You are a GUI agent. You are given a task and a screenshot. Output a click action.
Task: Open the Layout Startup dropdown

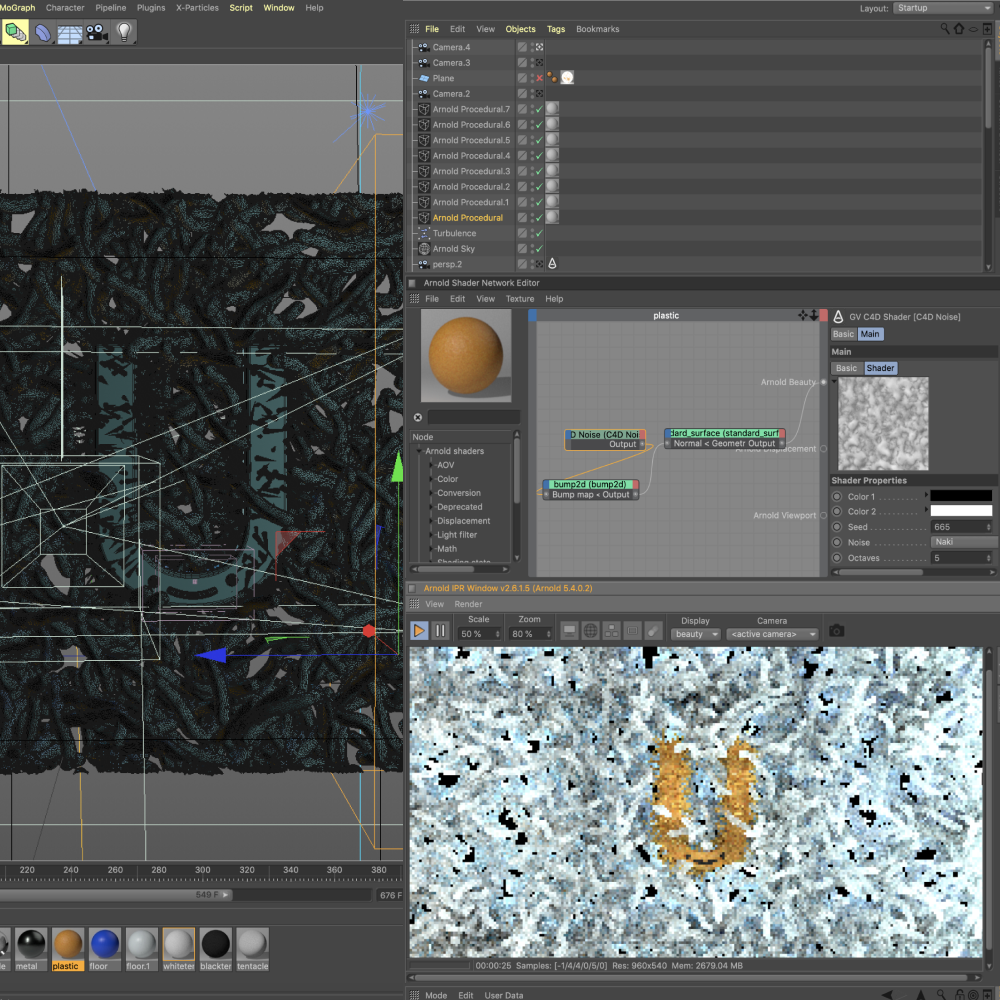click(x=943, y=8)
